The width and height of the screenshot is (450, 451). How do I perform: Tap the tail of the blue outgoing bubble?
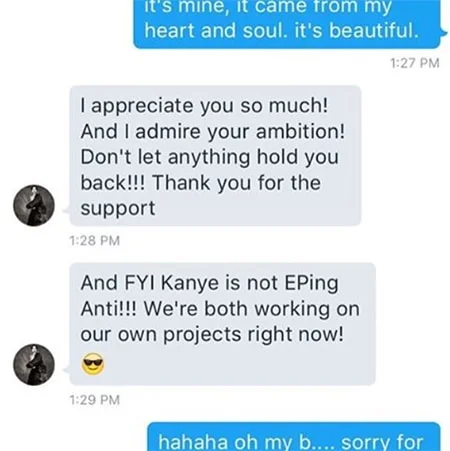pyautogui.click(x=444, y=33)
